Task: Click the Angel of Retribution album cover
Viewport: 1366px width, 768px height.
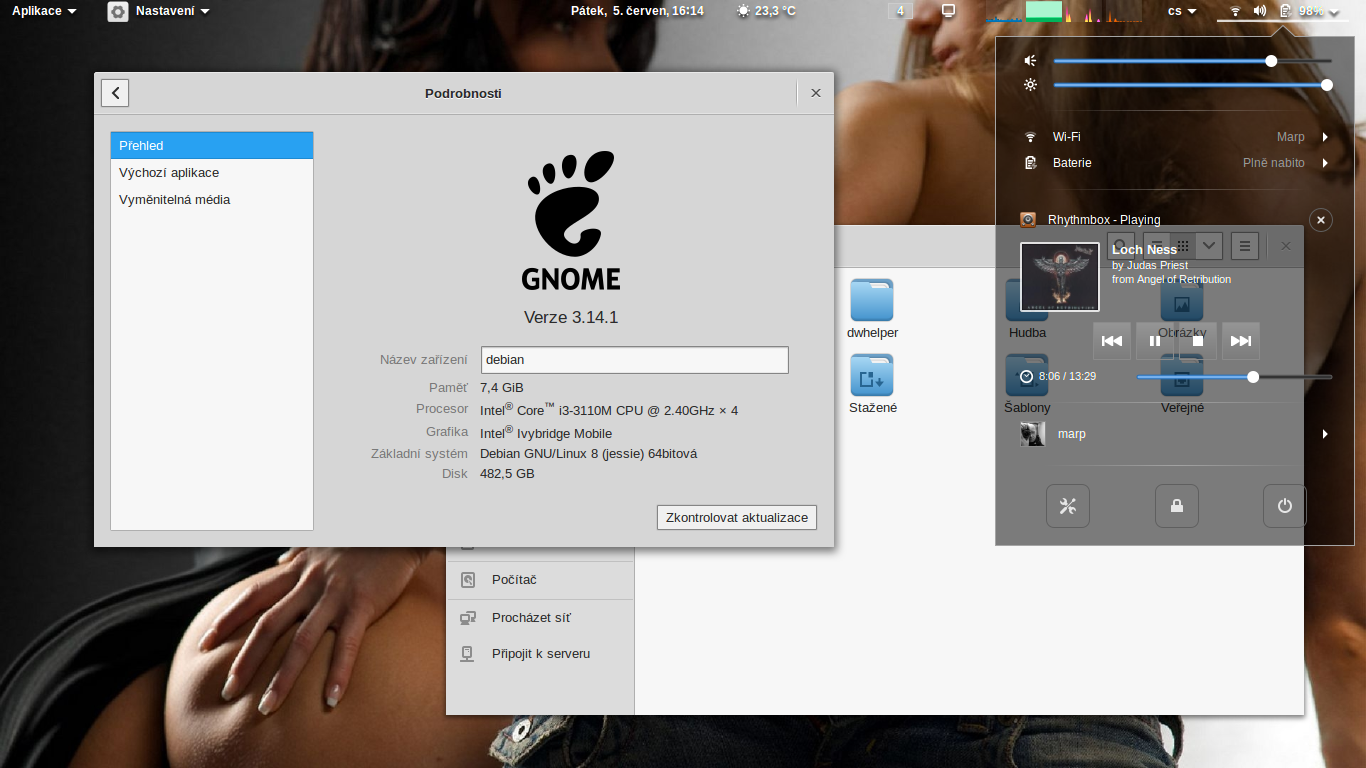Action: pos(1060,277)
